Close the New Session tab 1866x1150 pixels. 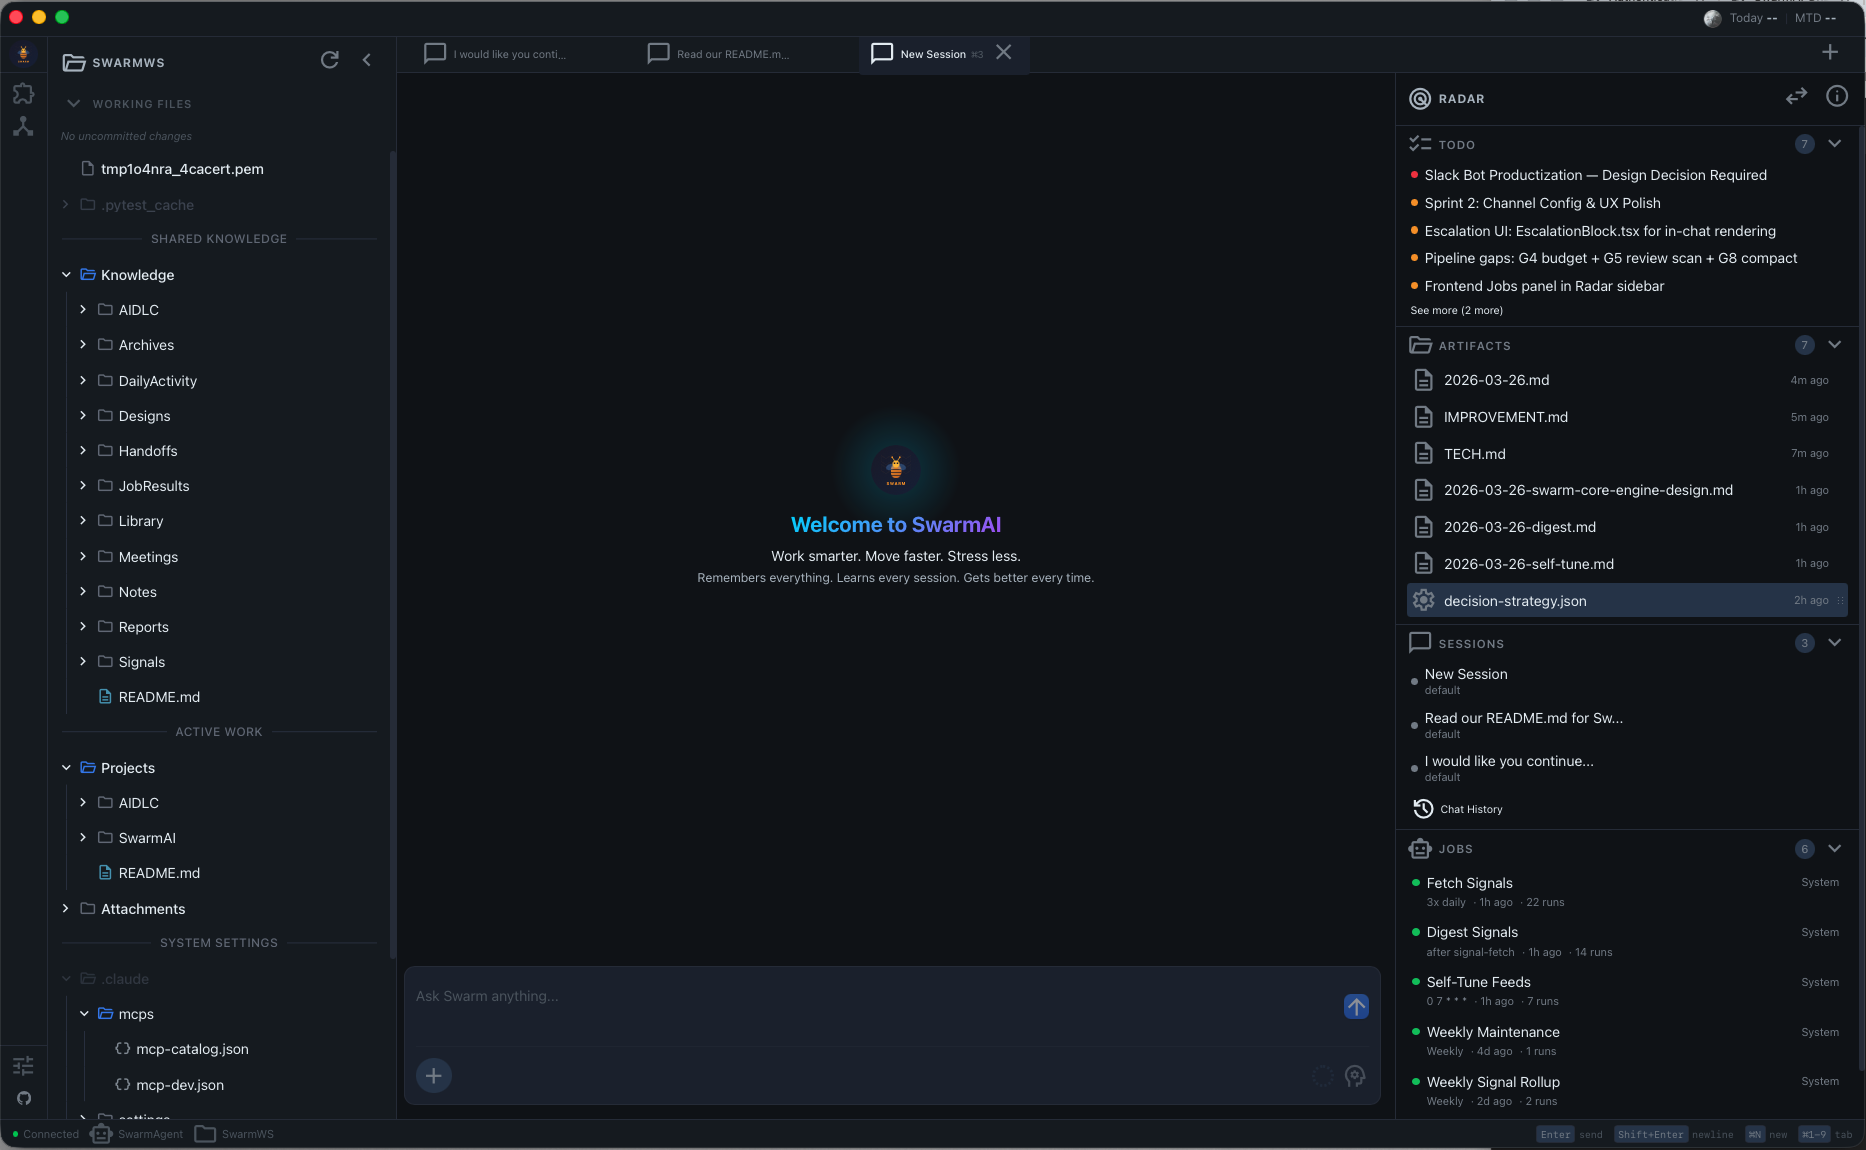[x=1004, y=52]
